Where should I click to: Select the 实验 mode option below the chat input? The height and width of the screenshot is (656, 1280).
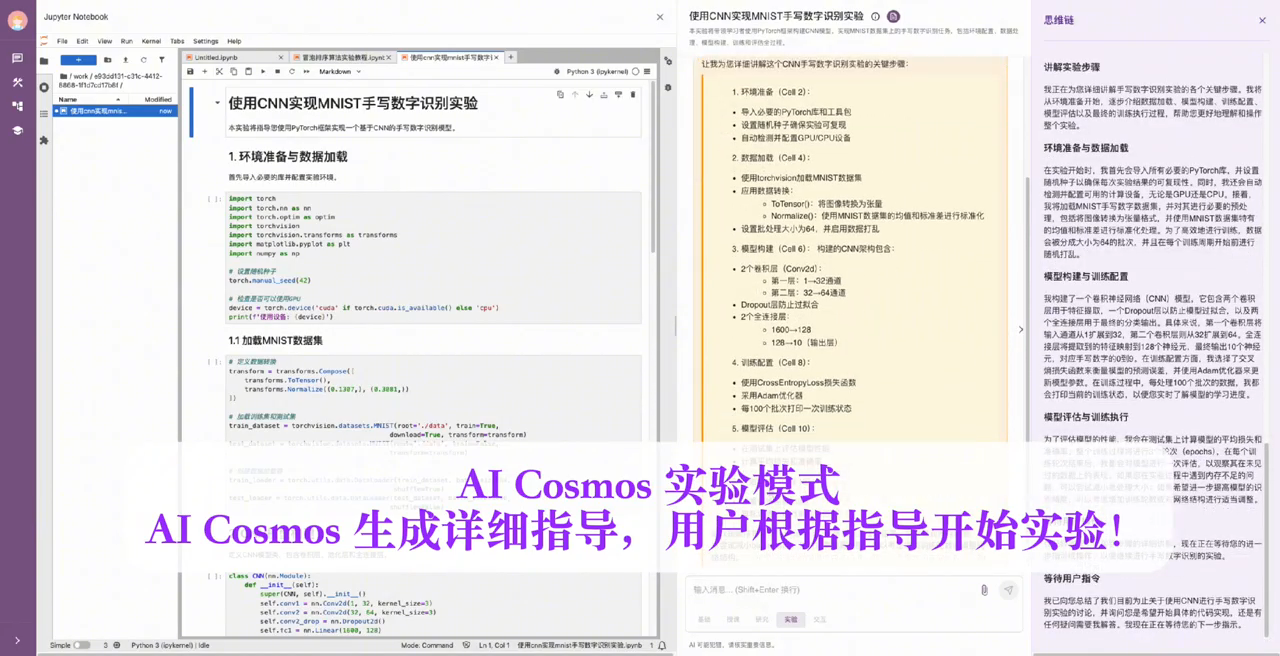click(791, 620)
